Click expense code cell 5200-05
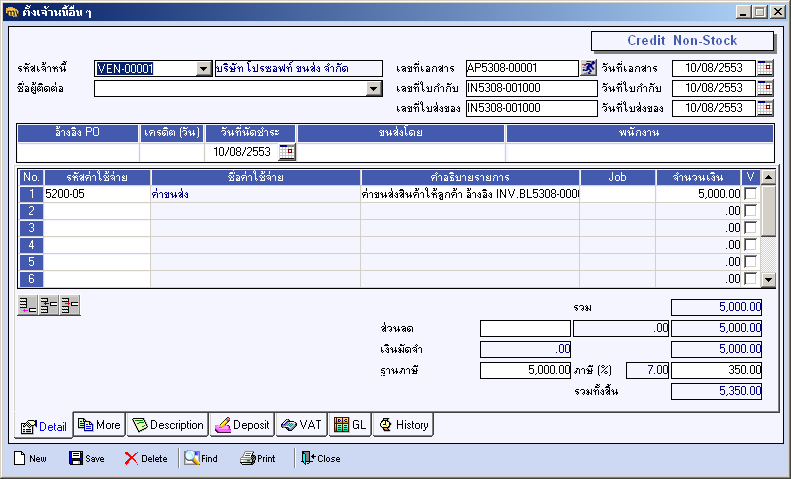This screenshot has width=791, height=479. point(97,194)
